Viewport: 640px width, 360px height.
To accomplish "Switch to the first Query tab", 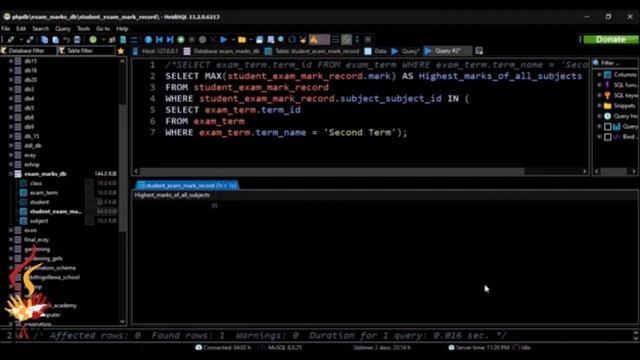I will click(x=405, y=51).
